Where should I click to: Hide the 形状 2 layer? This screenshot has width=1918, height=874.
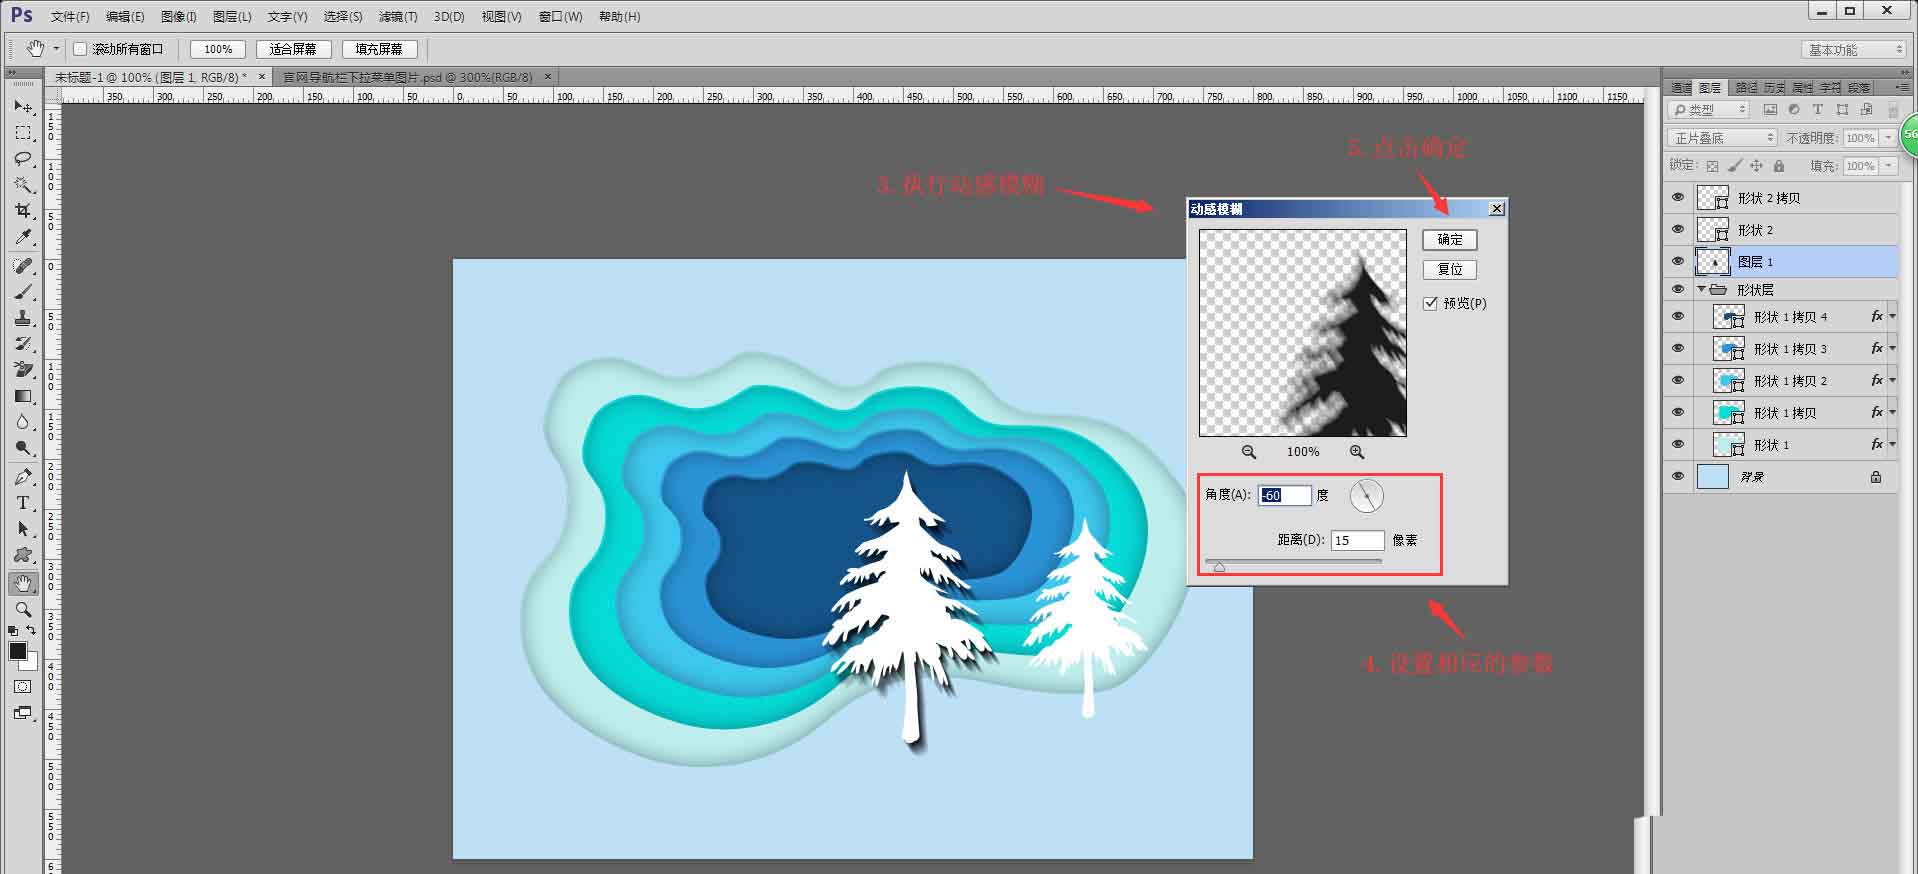coord(1678,230)
